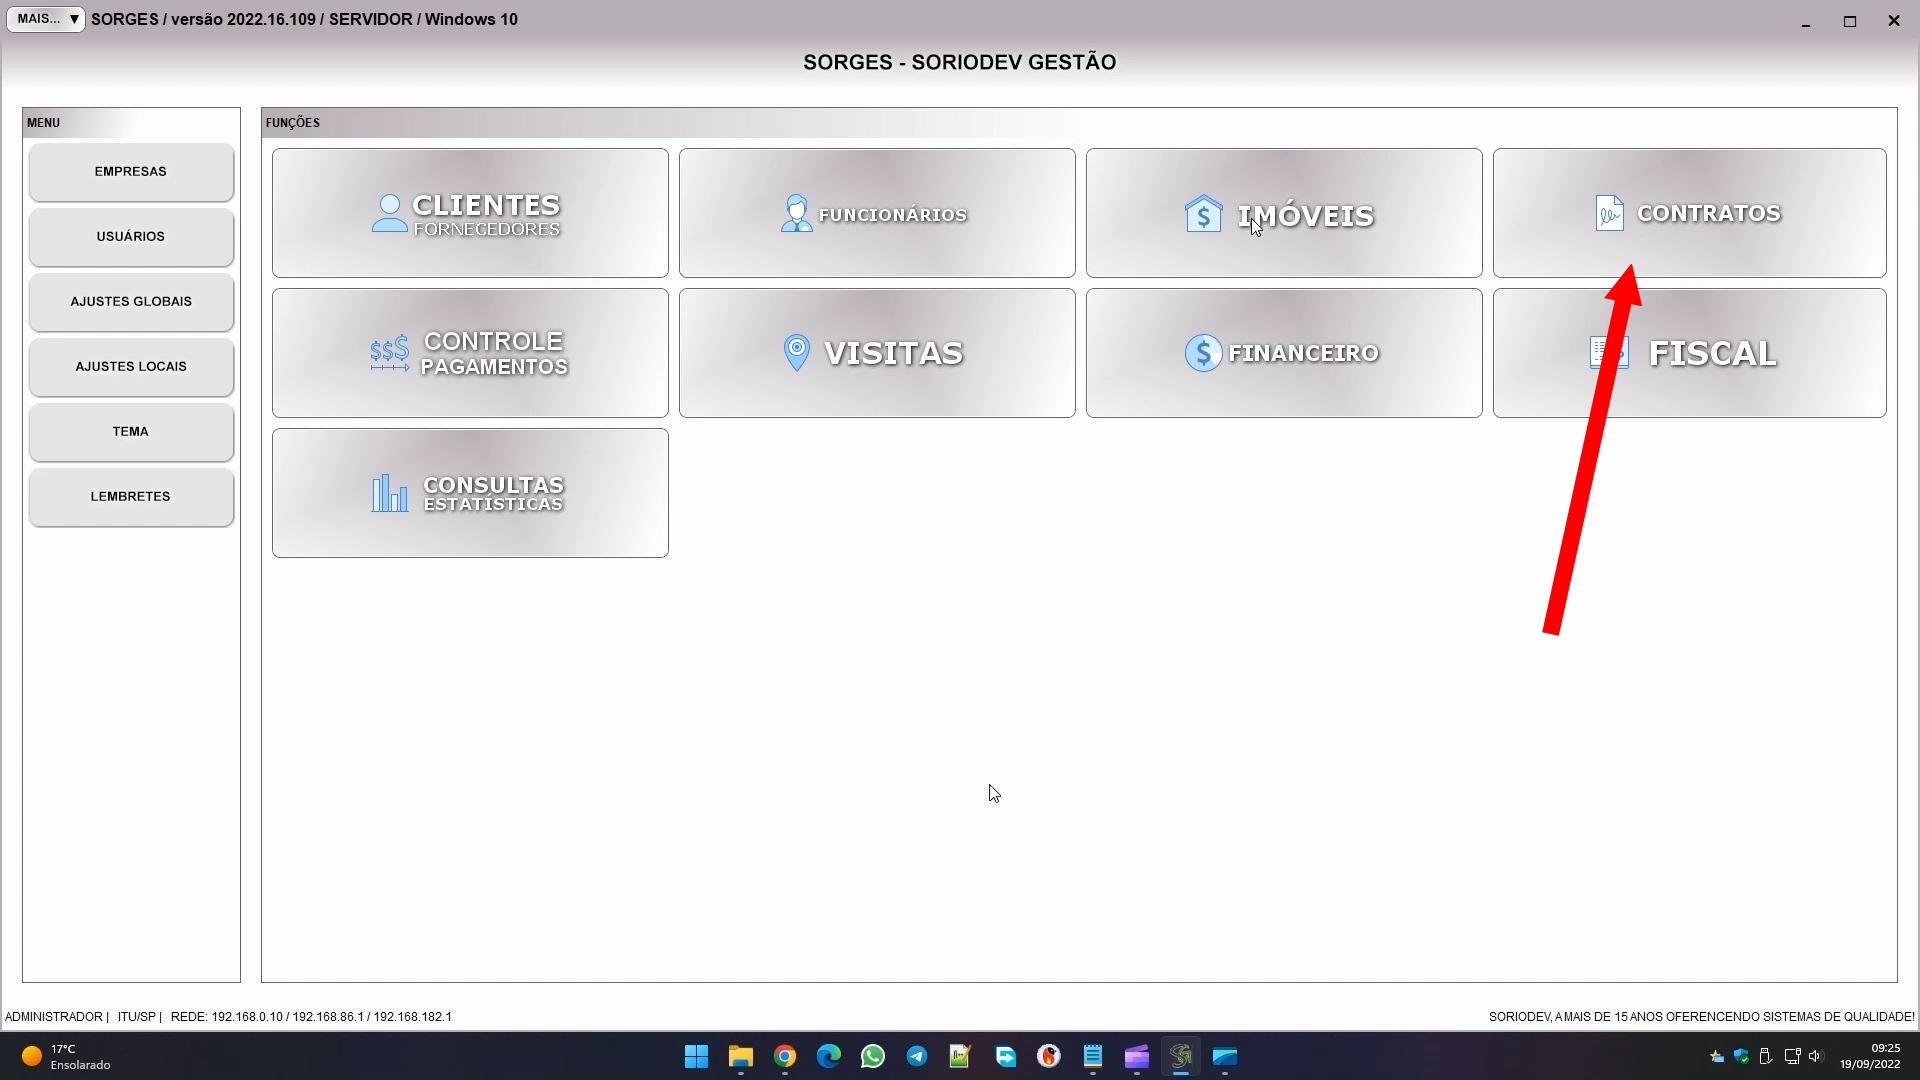Close the SORGES window
Viewport: 1920px width, 1080px height.
point(1894,21)
